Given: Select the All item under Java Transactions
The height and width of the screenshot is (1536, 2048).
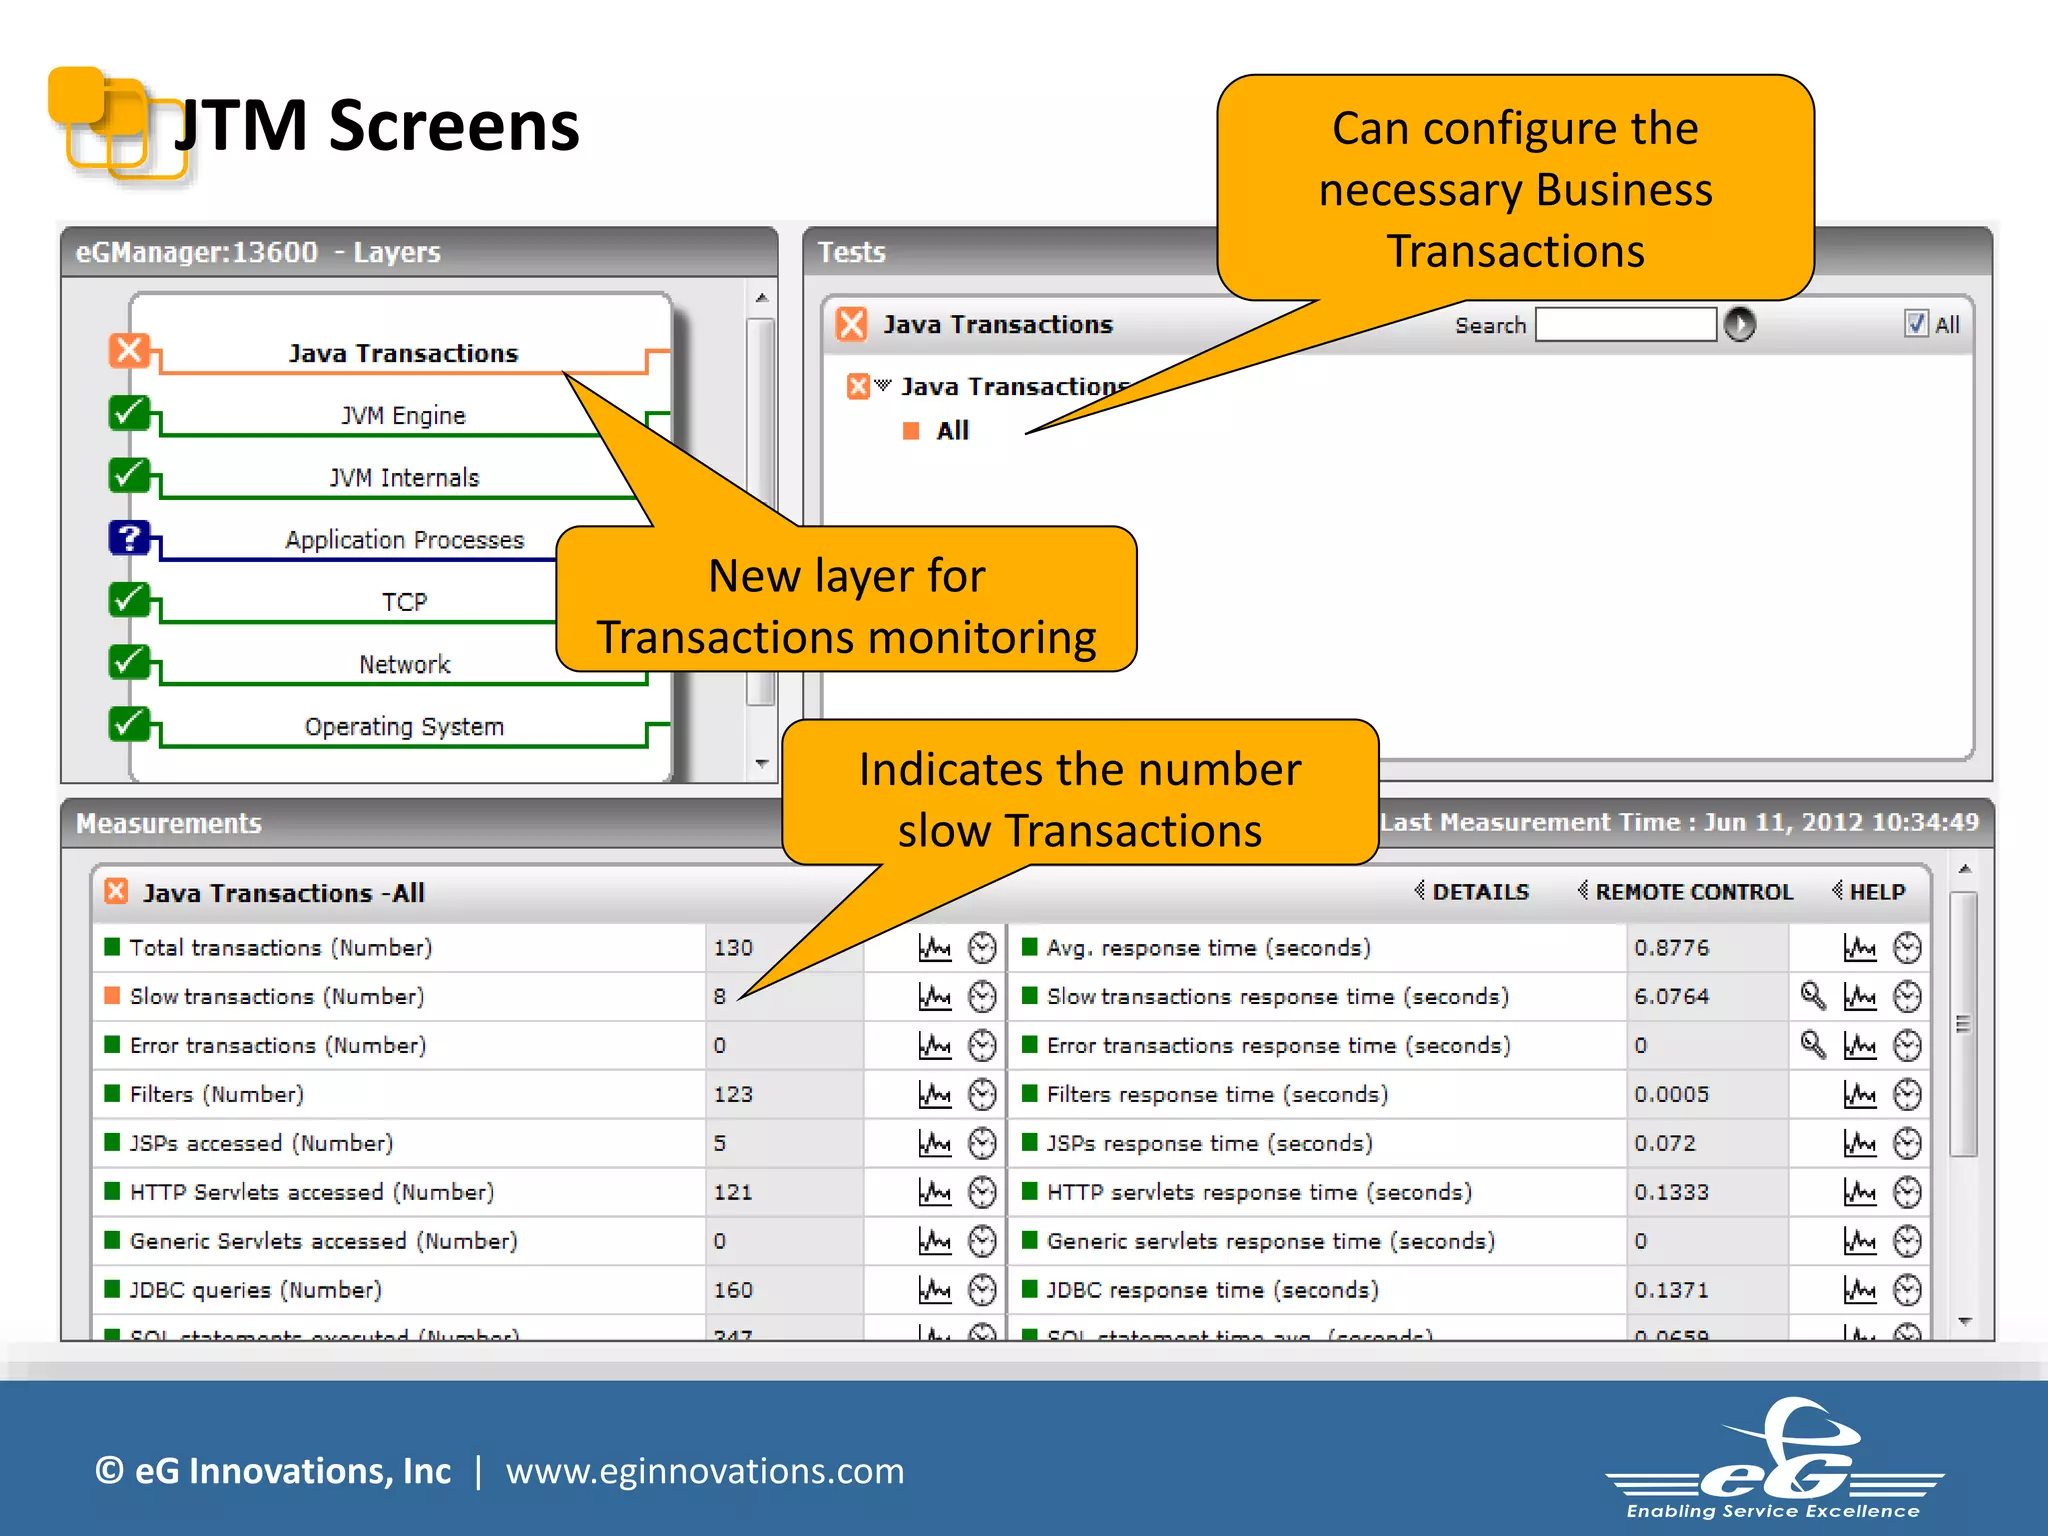Looking at the screenshot, I should [x=952, y=431].
